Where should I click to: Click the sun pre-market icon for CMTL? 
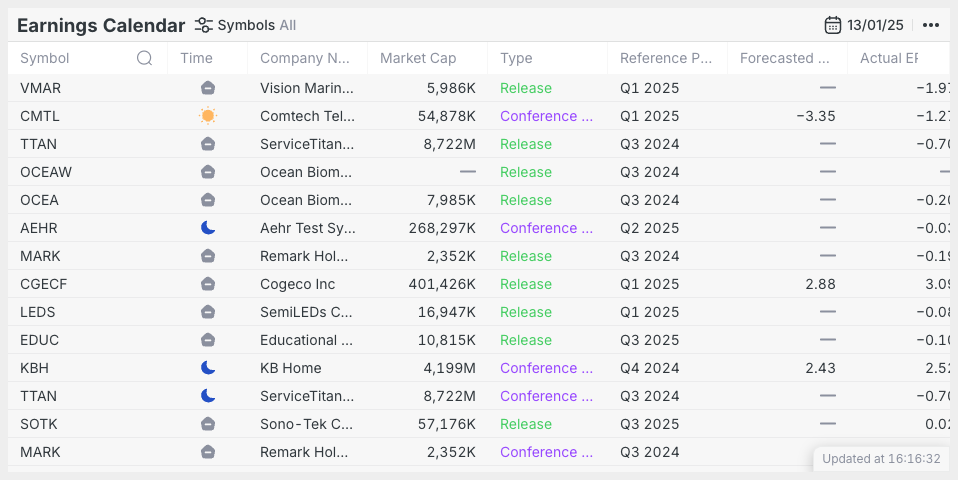(208, 116)
